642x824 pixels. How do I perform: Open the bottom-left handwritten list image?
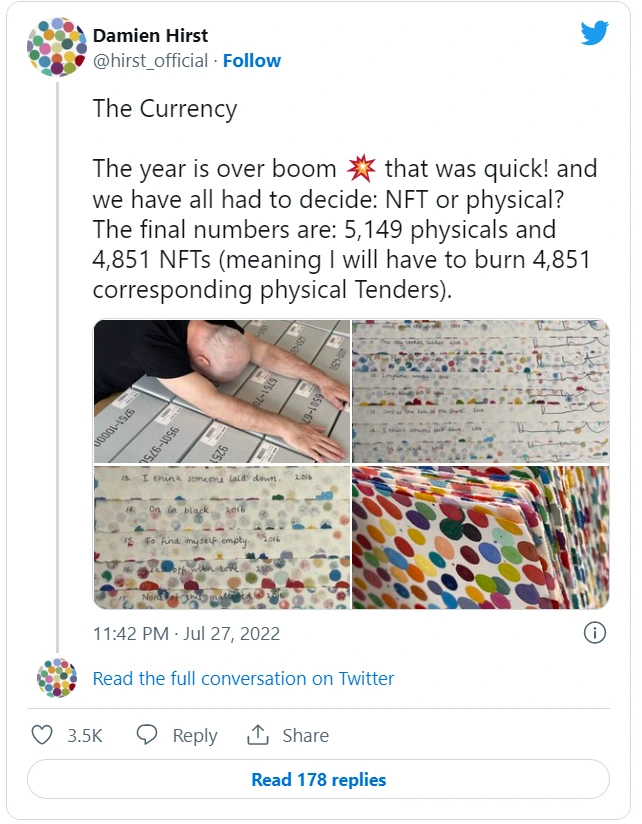click(220, 535)
